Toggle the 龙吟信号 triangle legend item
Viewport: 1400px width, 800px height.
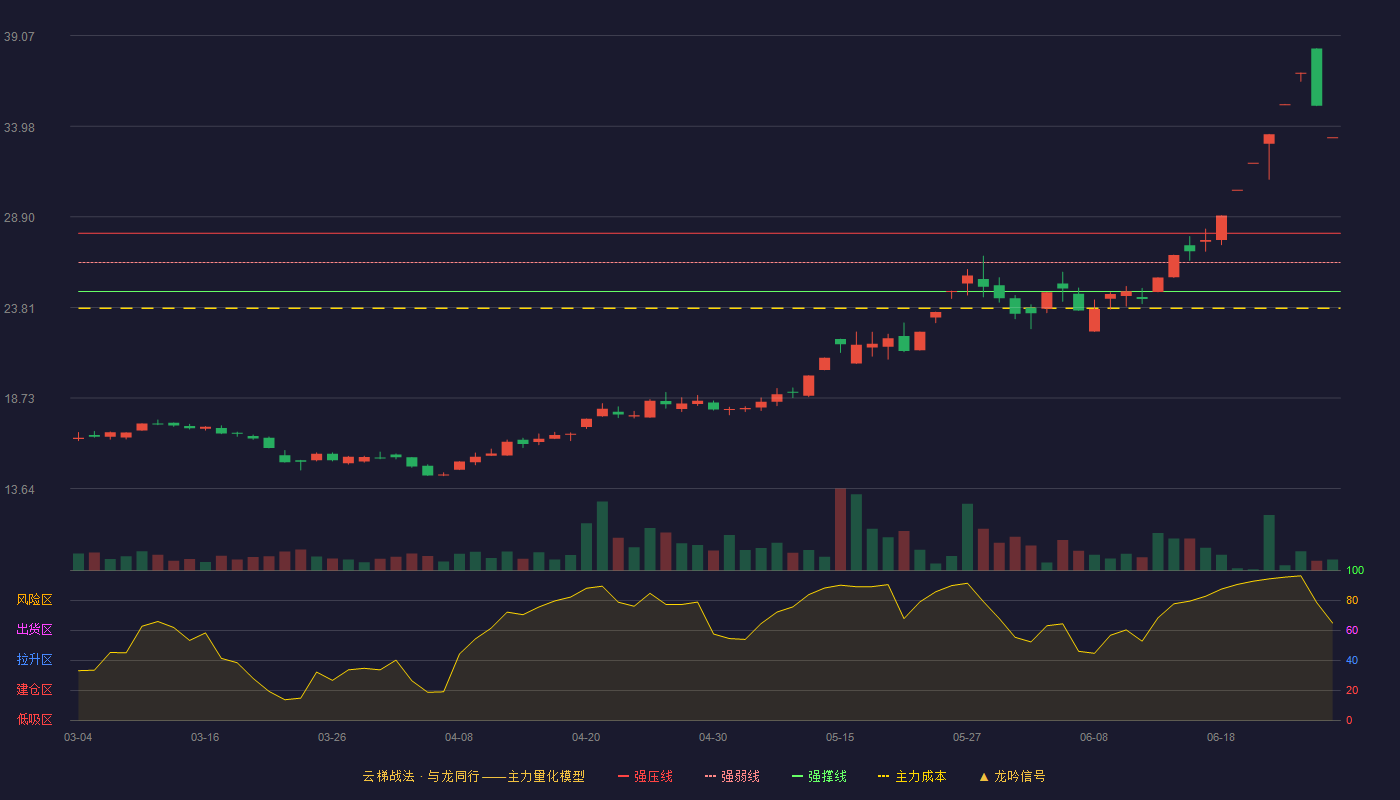1011,776
